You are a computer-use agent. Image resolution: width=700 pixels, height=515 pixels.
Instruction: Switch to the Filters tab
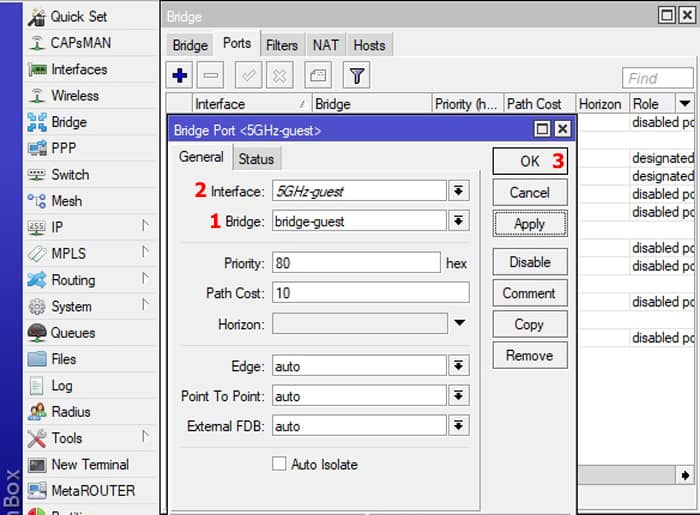point(282,46)
